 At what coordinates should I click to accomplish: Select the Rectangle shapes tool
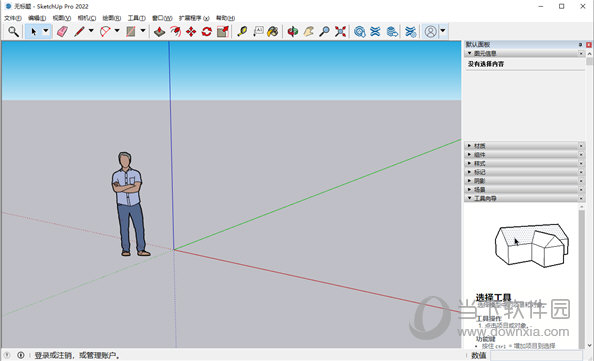(131, 31)
